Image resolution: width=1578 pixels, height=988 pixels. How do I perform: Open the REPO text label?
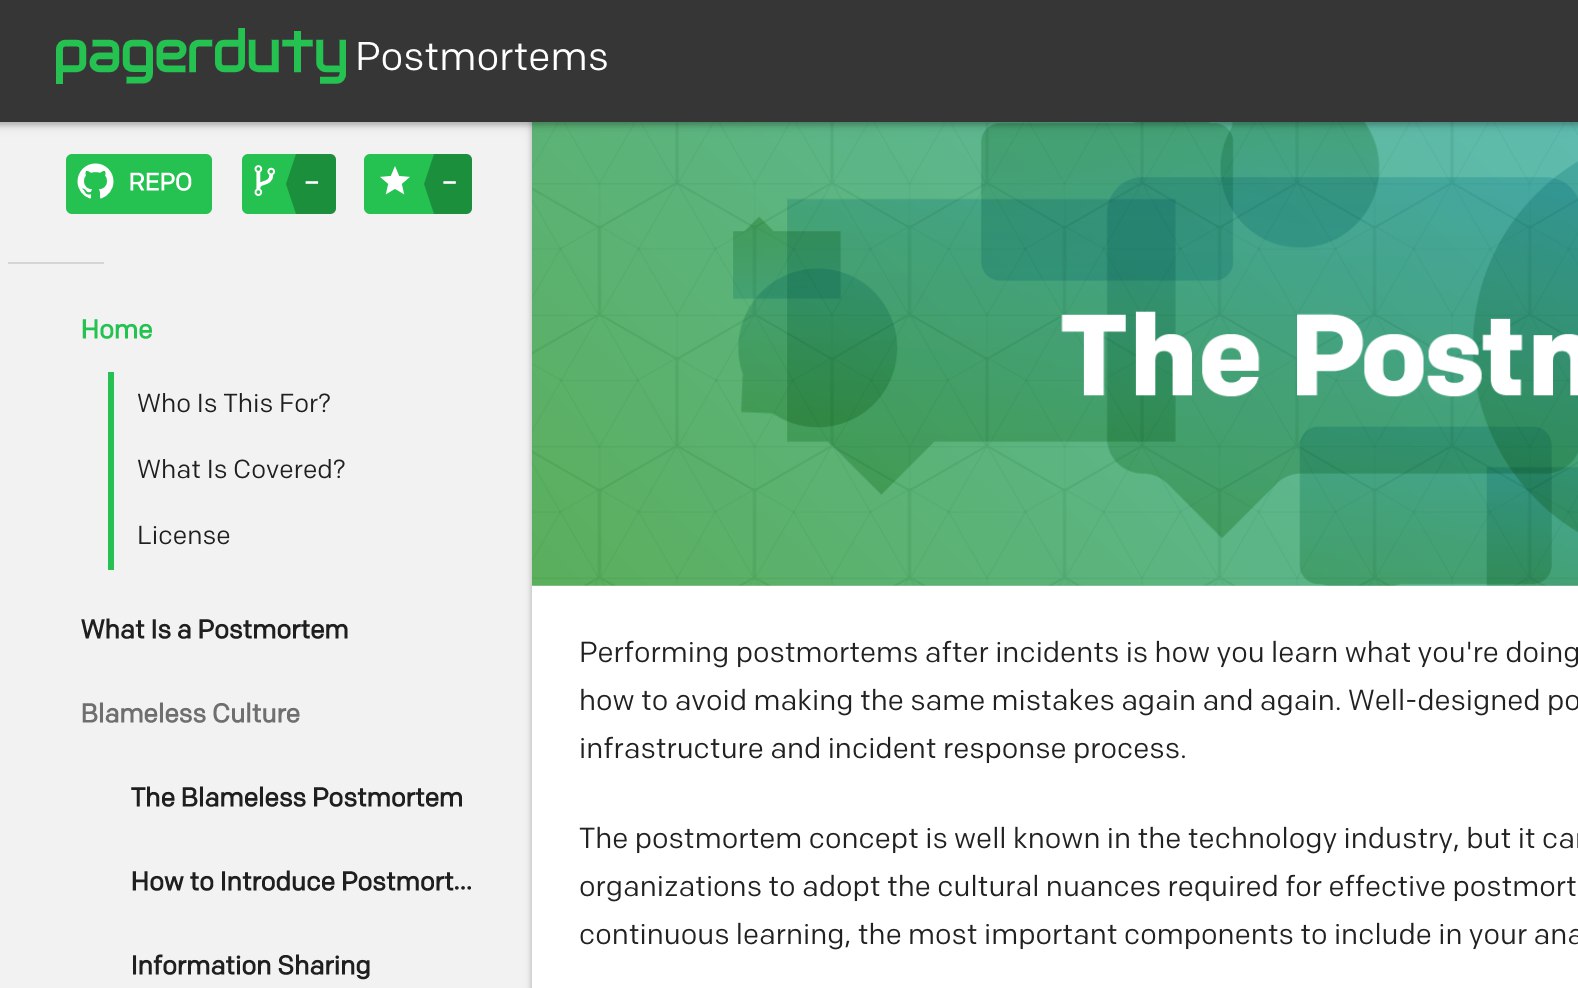click(x=160, y=183)
